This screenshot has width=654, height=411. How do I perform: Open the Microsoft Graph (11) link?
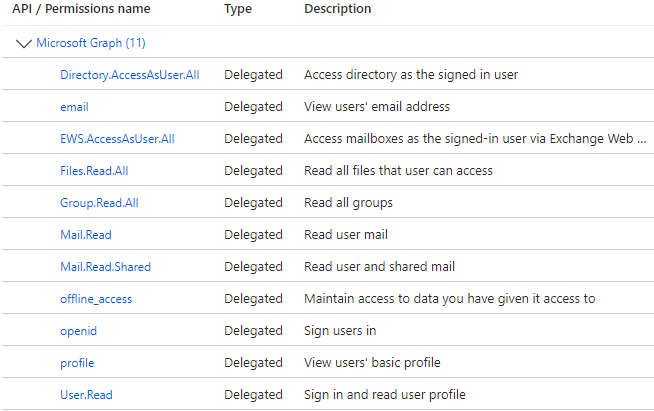pyautogui.click(x=91, y=43)
